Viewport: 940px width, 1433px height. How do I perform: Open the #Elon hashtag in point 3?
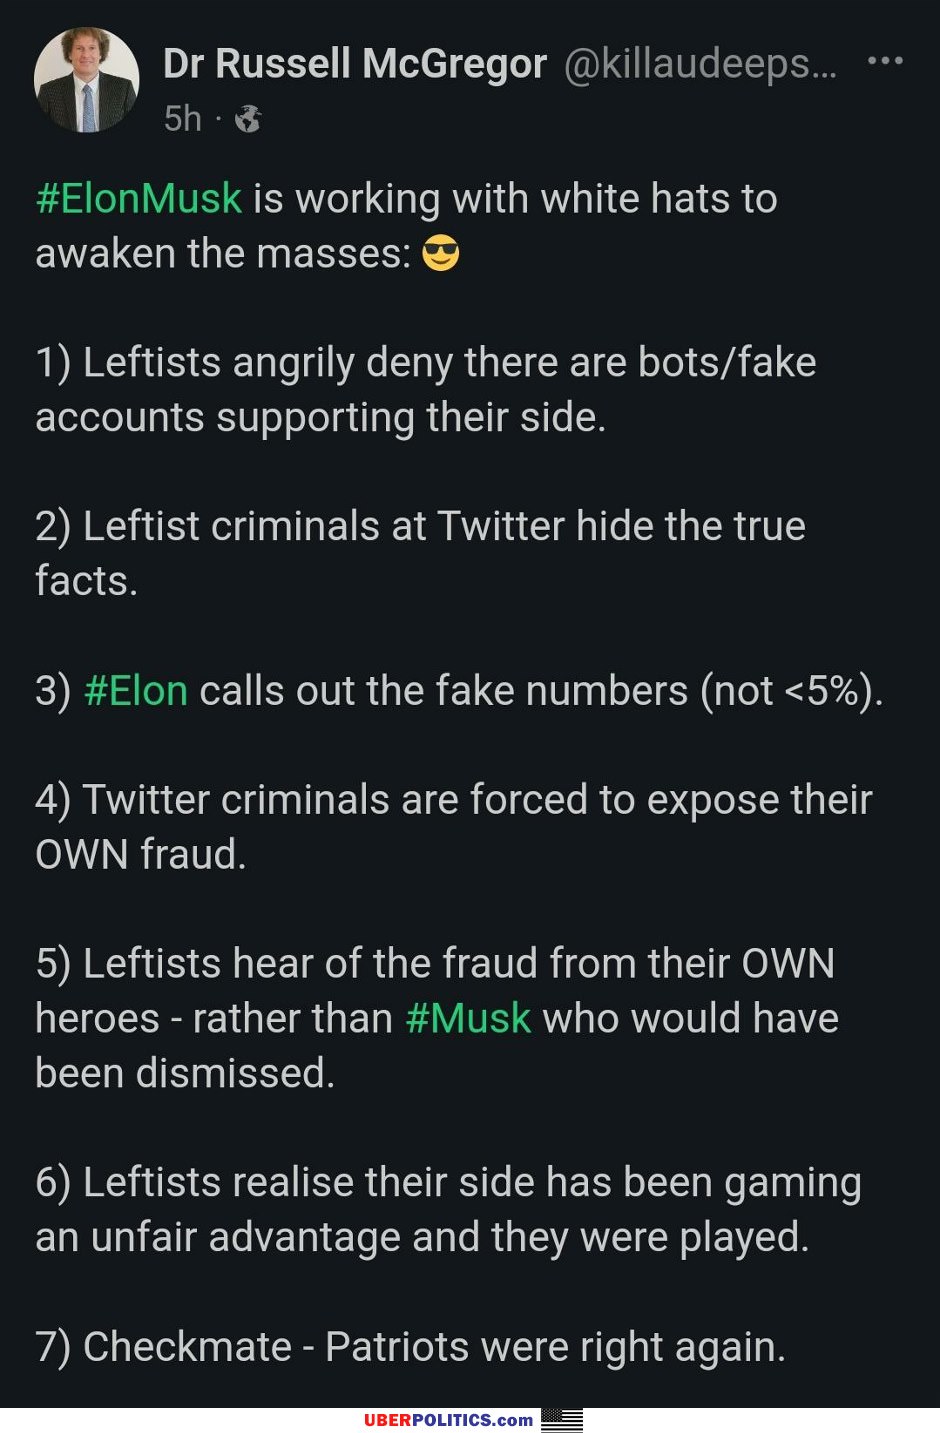136,691
